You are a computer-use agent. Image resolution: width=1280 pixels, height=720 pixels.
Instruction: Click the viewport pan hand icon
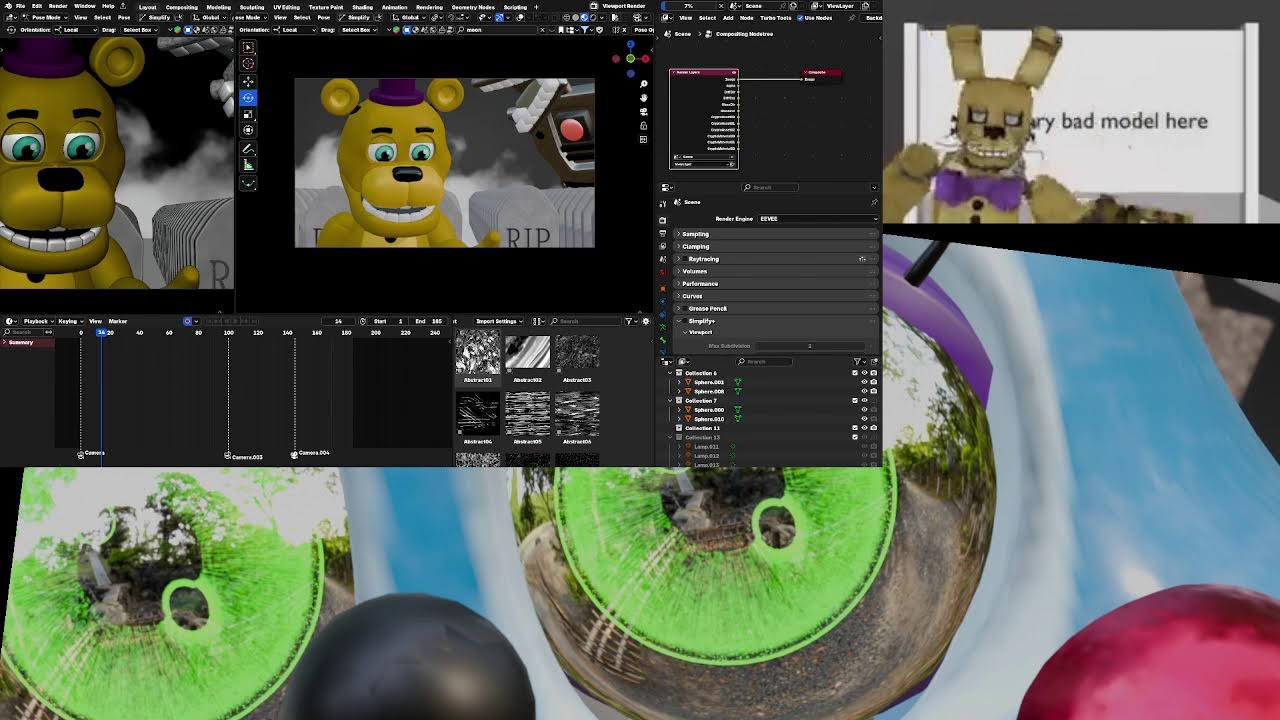coord(643,97)
